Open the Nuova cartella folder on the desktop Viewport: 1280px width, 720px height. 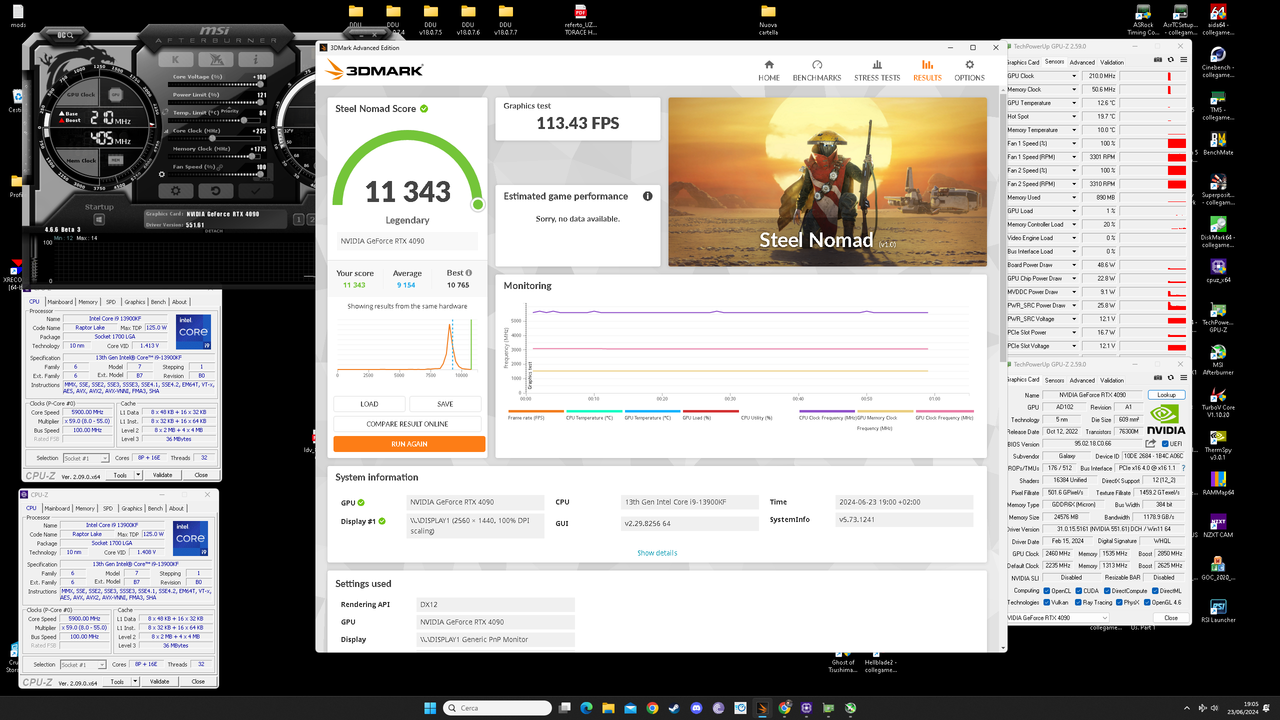[x=768, y=18]
